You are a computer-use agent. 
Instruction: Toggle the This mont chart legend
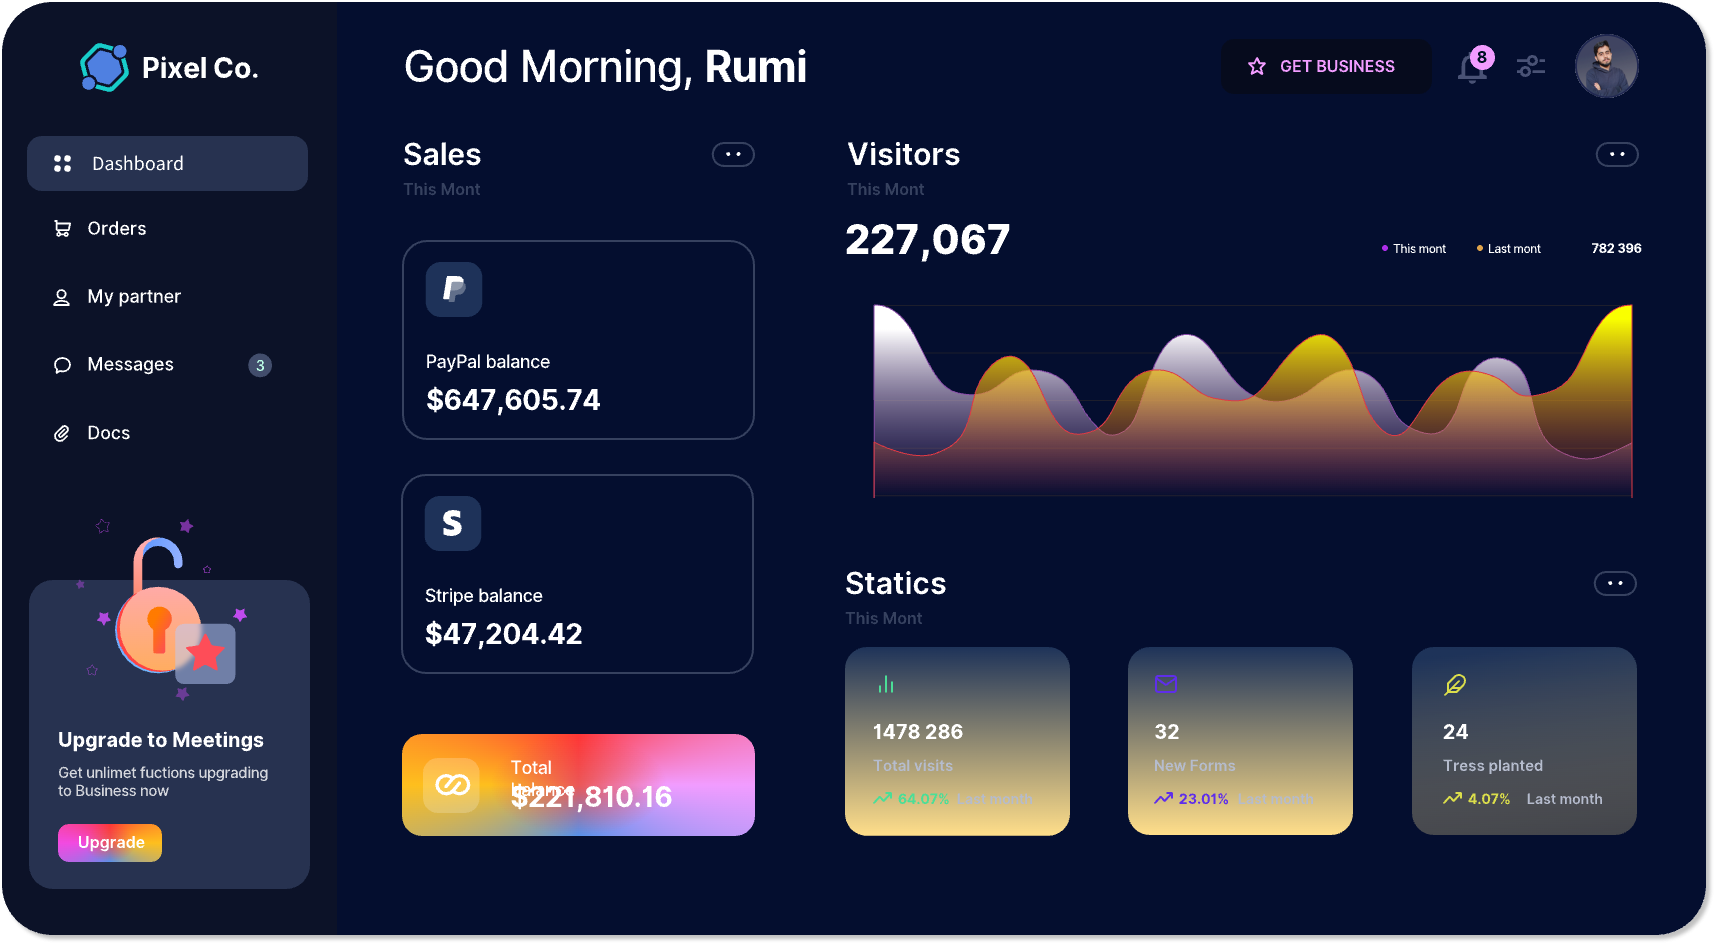tap(1414, 249)
